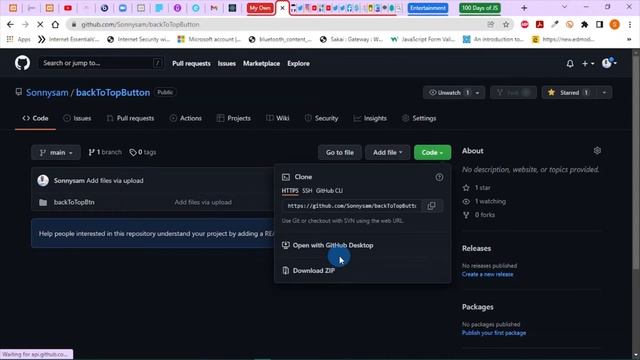The width and height of the screenshot is (640, 360).
Task: Open the Releases heading link
Action: click(476, 248)
